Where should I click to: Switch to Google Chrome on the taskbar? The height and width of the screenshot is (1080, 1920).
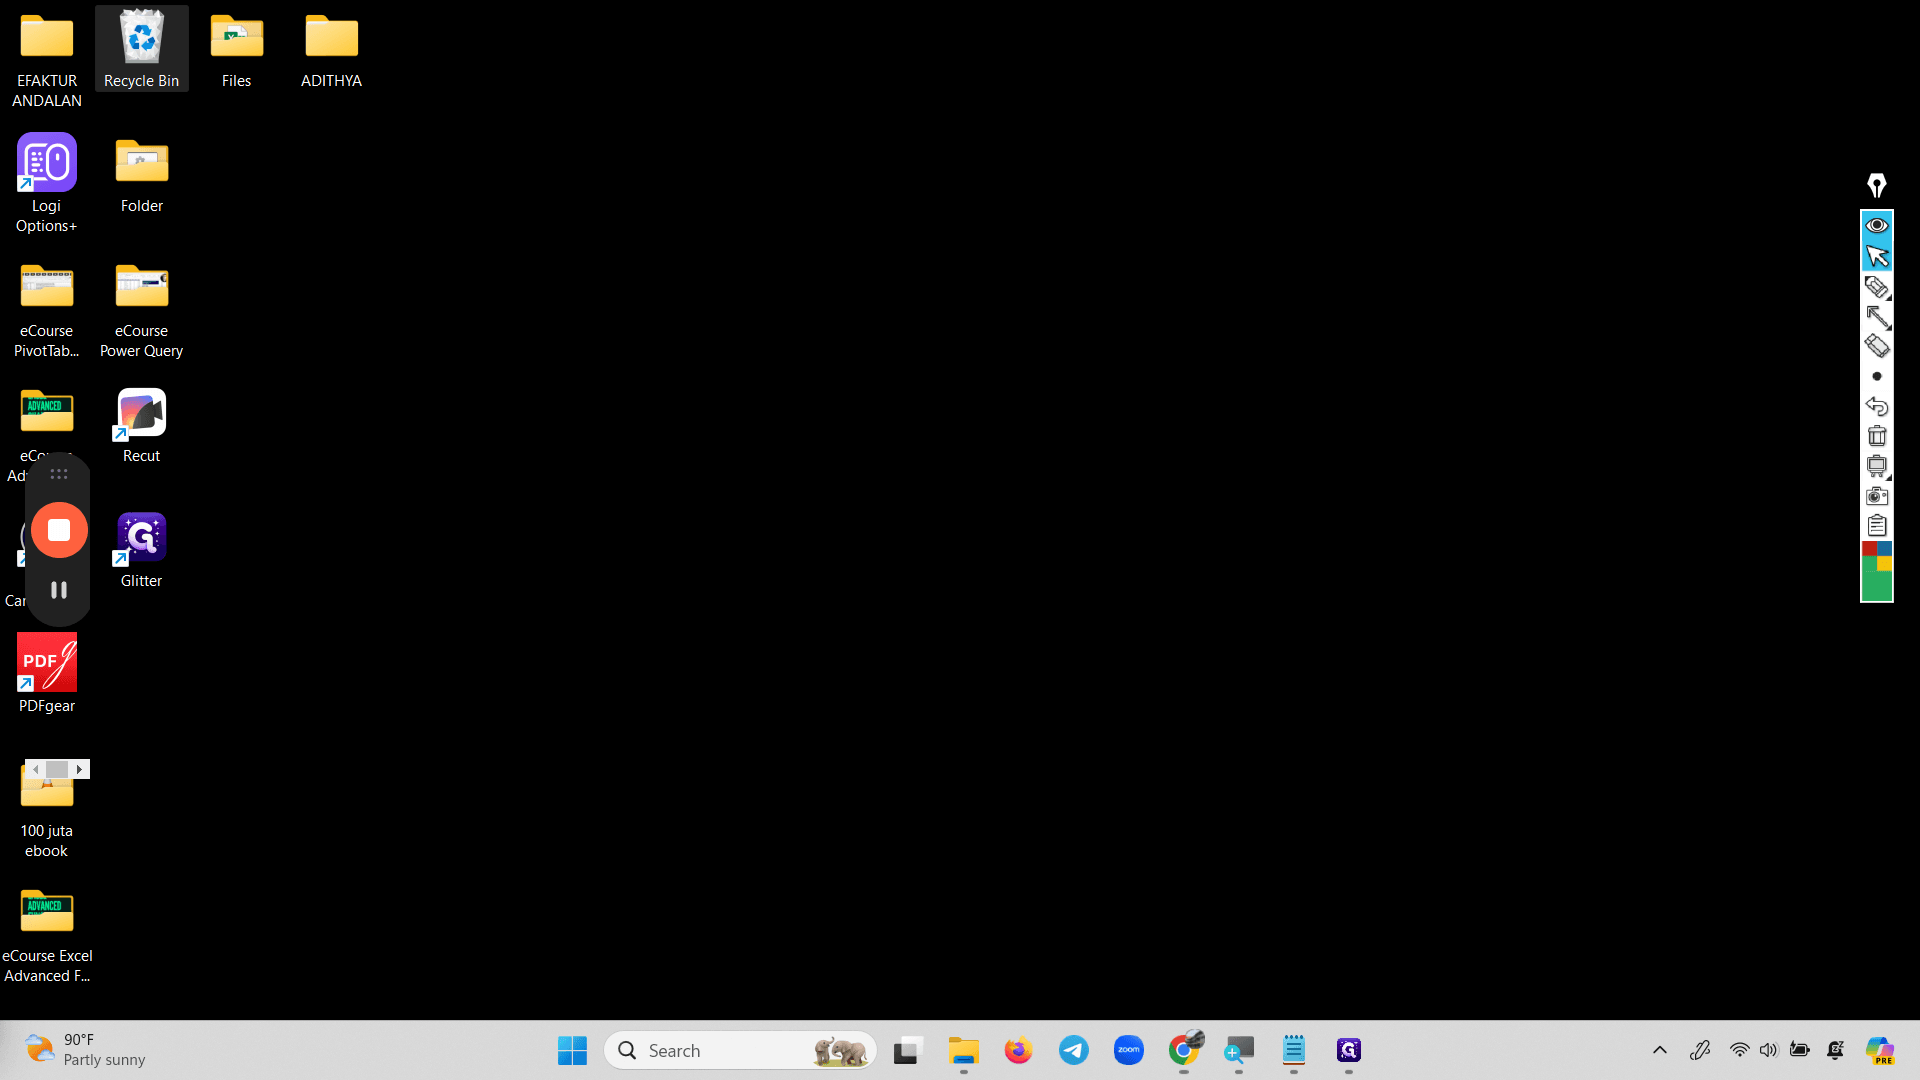(1184, 1050)
